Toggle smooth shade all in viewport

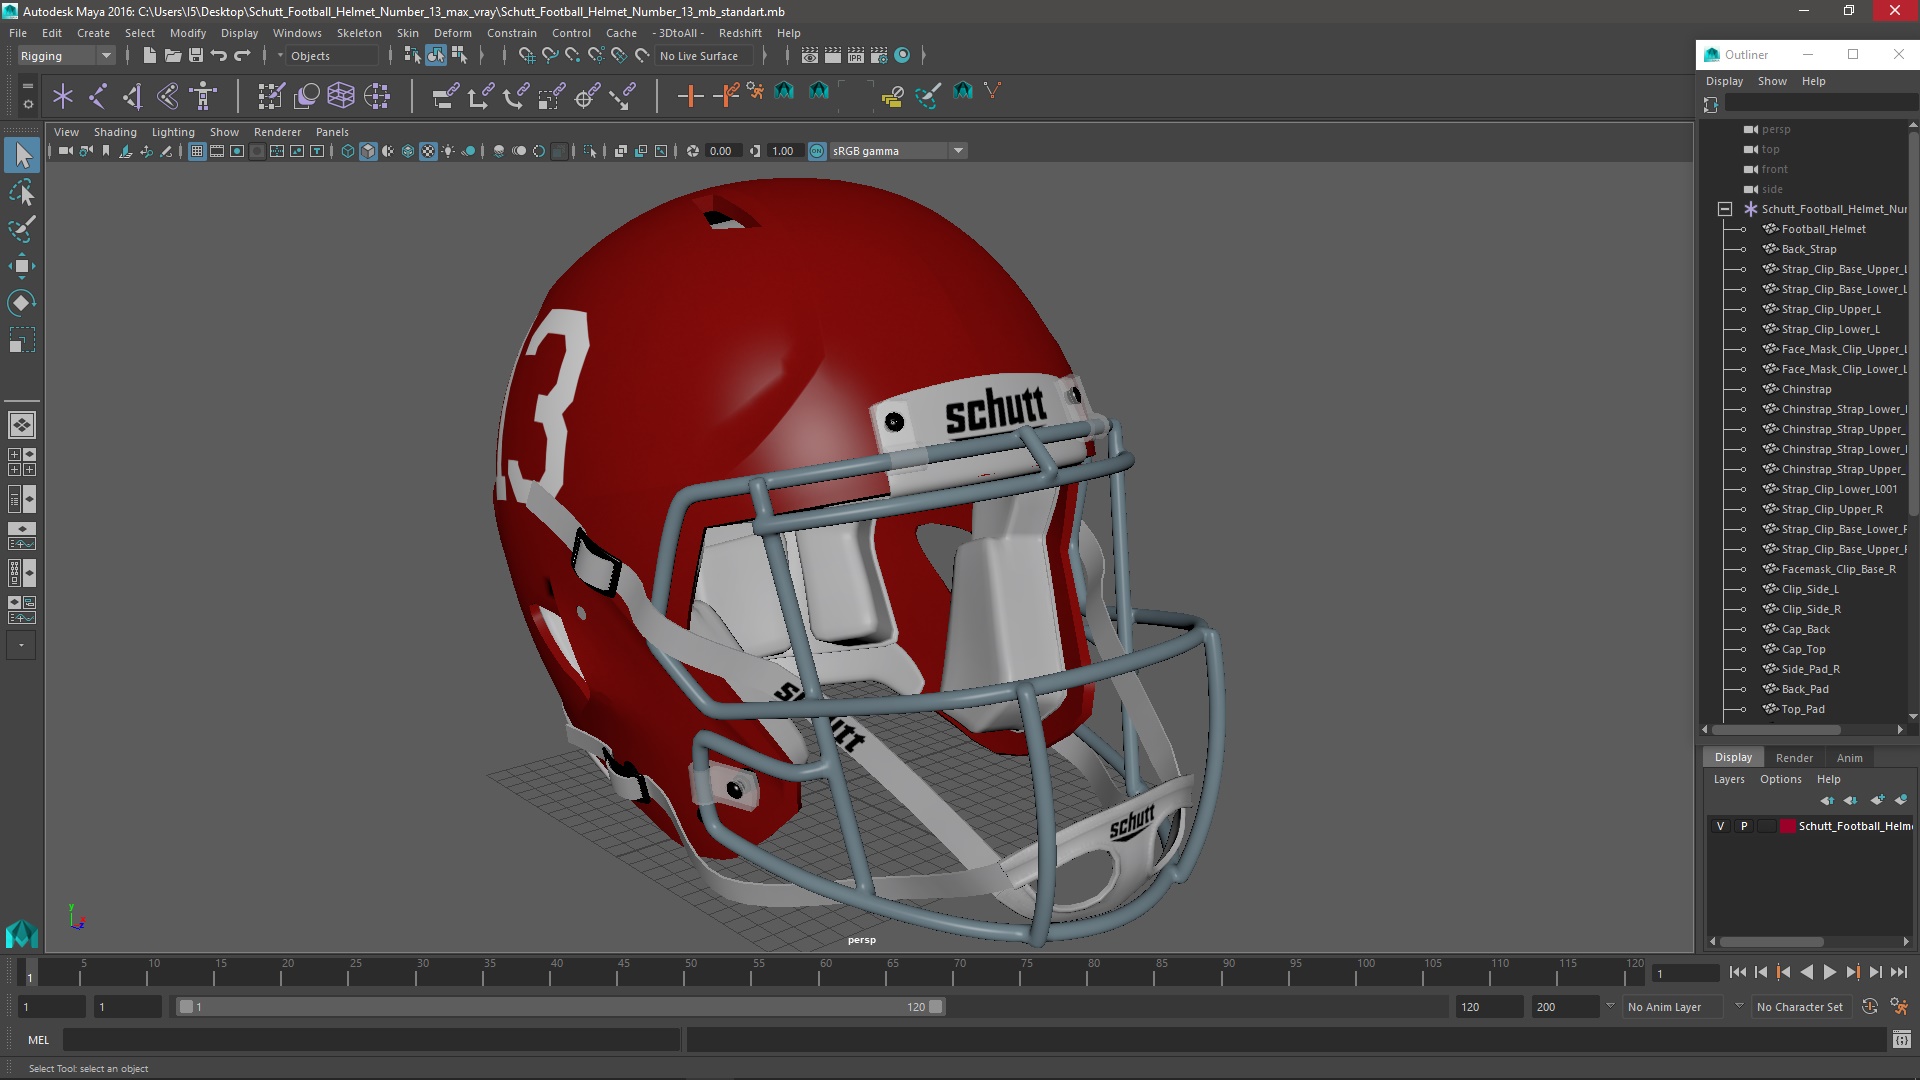(368, 151)
